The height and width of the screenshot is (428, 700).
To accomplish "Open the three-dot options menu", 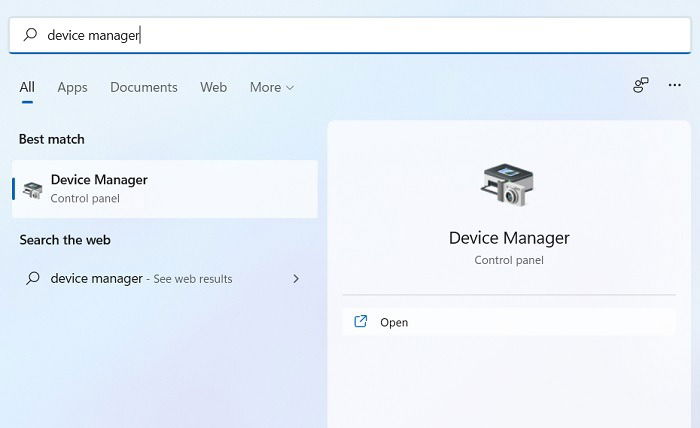I will (675, 85).
